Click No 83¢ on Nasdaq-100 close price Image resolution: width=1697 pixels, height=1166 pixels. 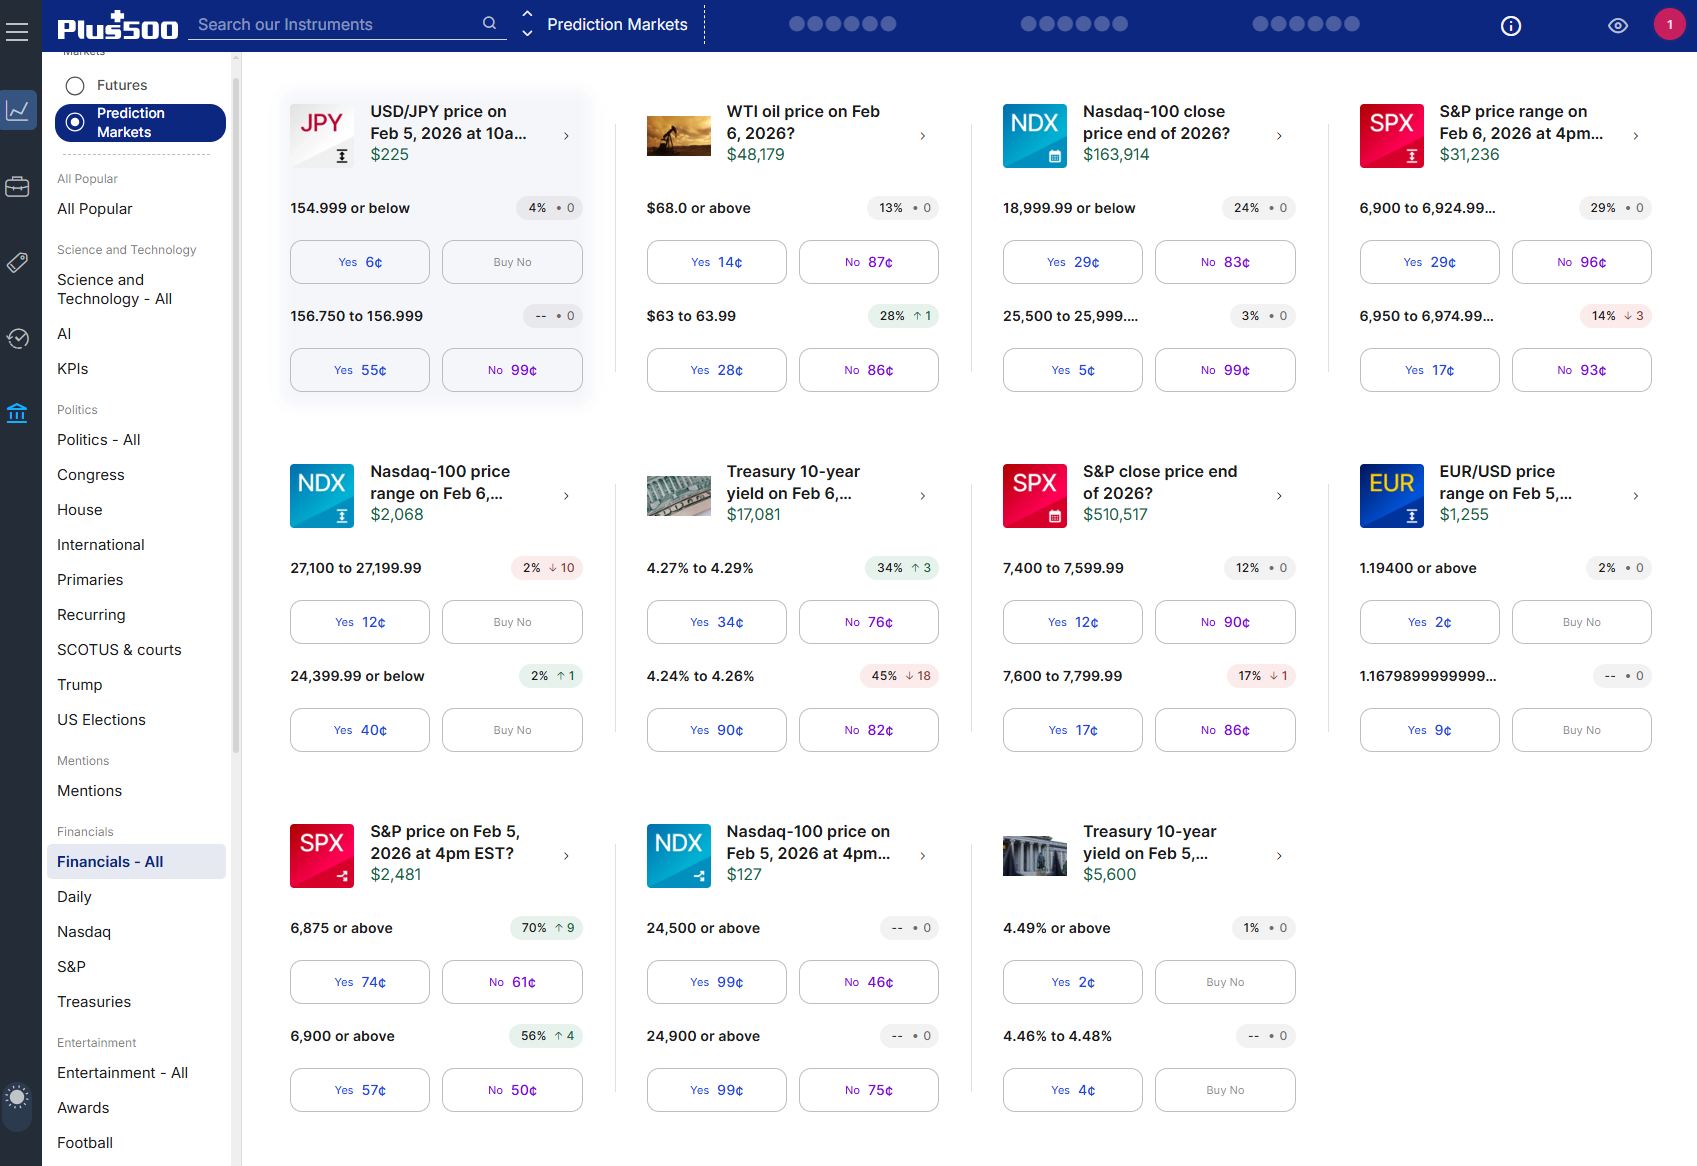tap(1225, 261)
